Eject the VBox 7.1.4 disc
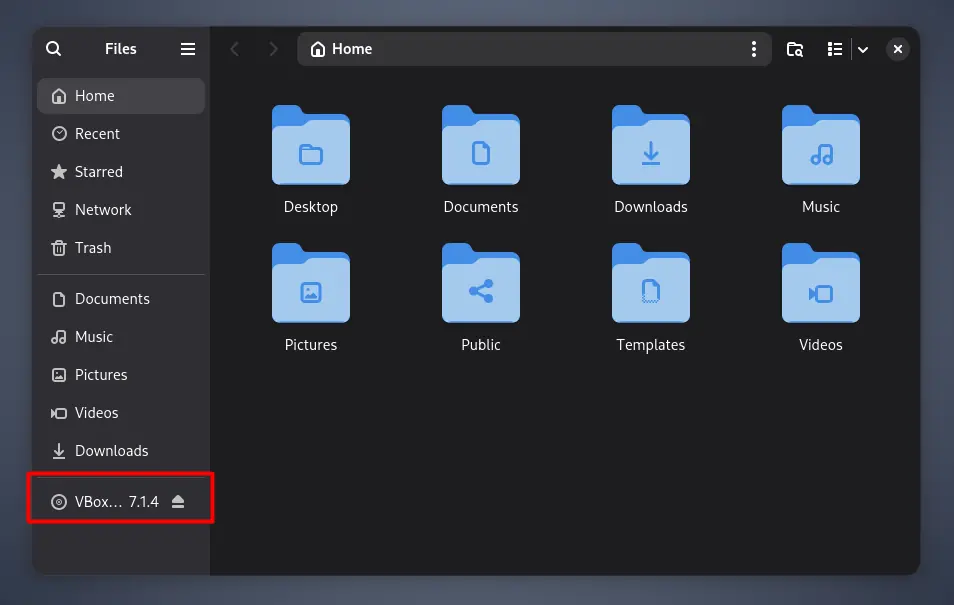The width and height of the screenshot is (954, 605). [178, 502]
